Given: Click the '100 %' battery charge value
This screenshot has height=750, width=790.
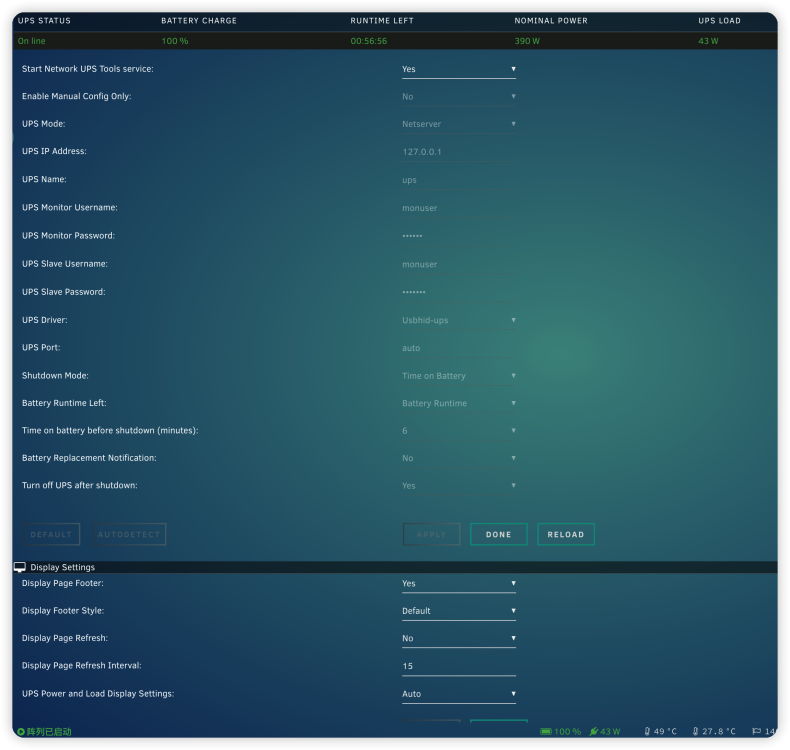Looking at the screenshot, I should [175, 41].
